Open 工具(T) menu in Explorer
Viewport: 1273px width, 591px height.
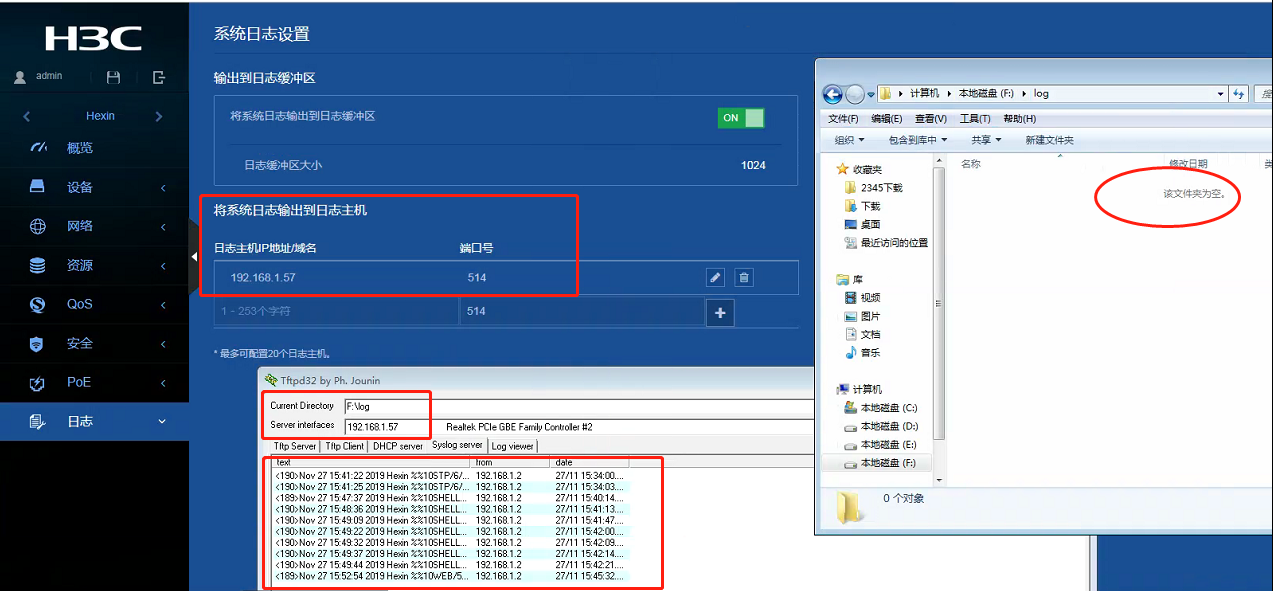pyautogui.click(x=975, y=119)
